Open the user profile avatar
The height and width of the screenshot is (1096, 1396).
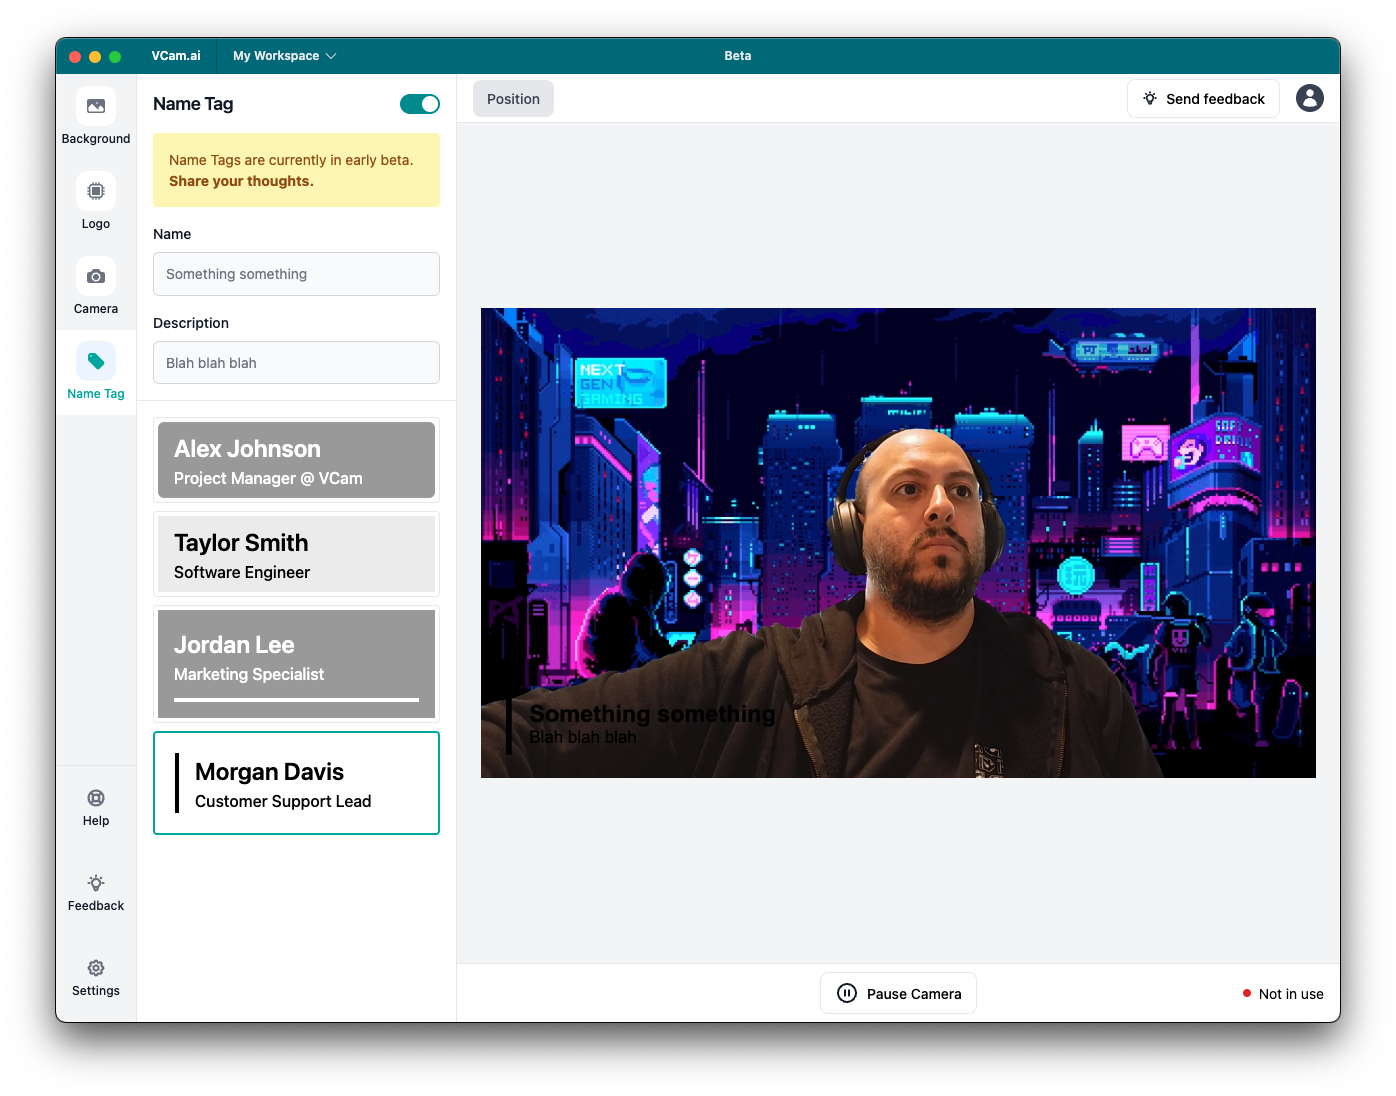click(x=1309, y=98)
